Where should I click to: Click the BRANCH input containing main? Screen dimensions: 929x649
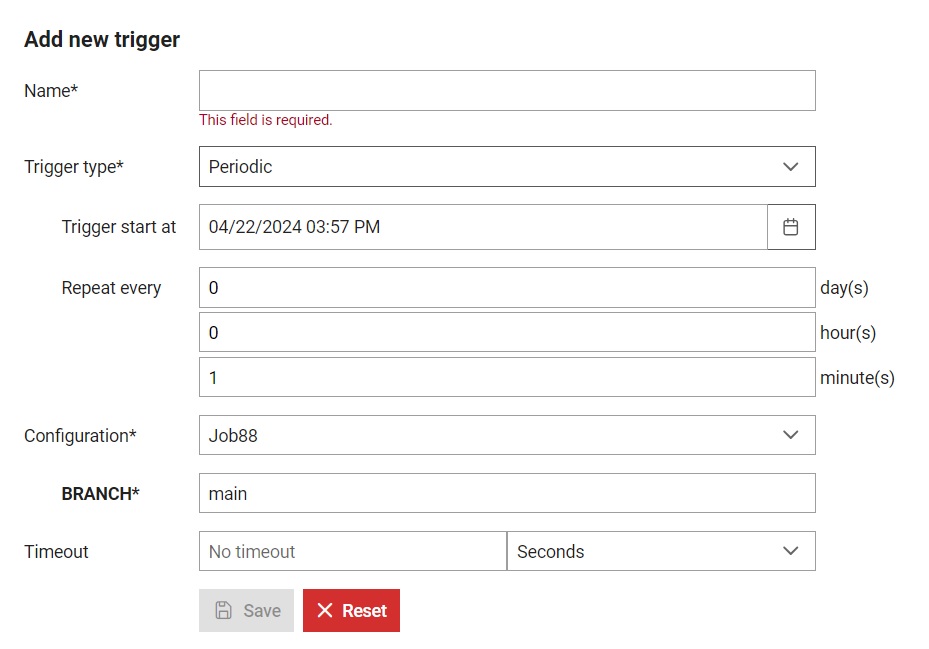click(507, 493)
